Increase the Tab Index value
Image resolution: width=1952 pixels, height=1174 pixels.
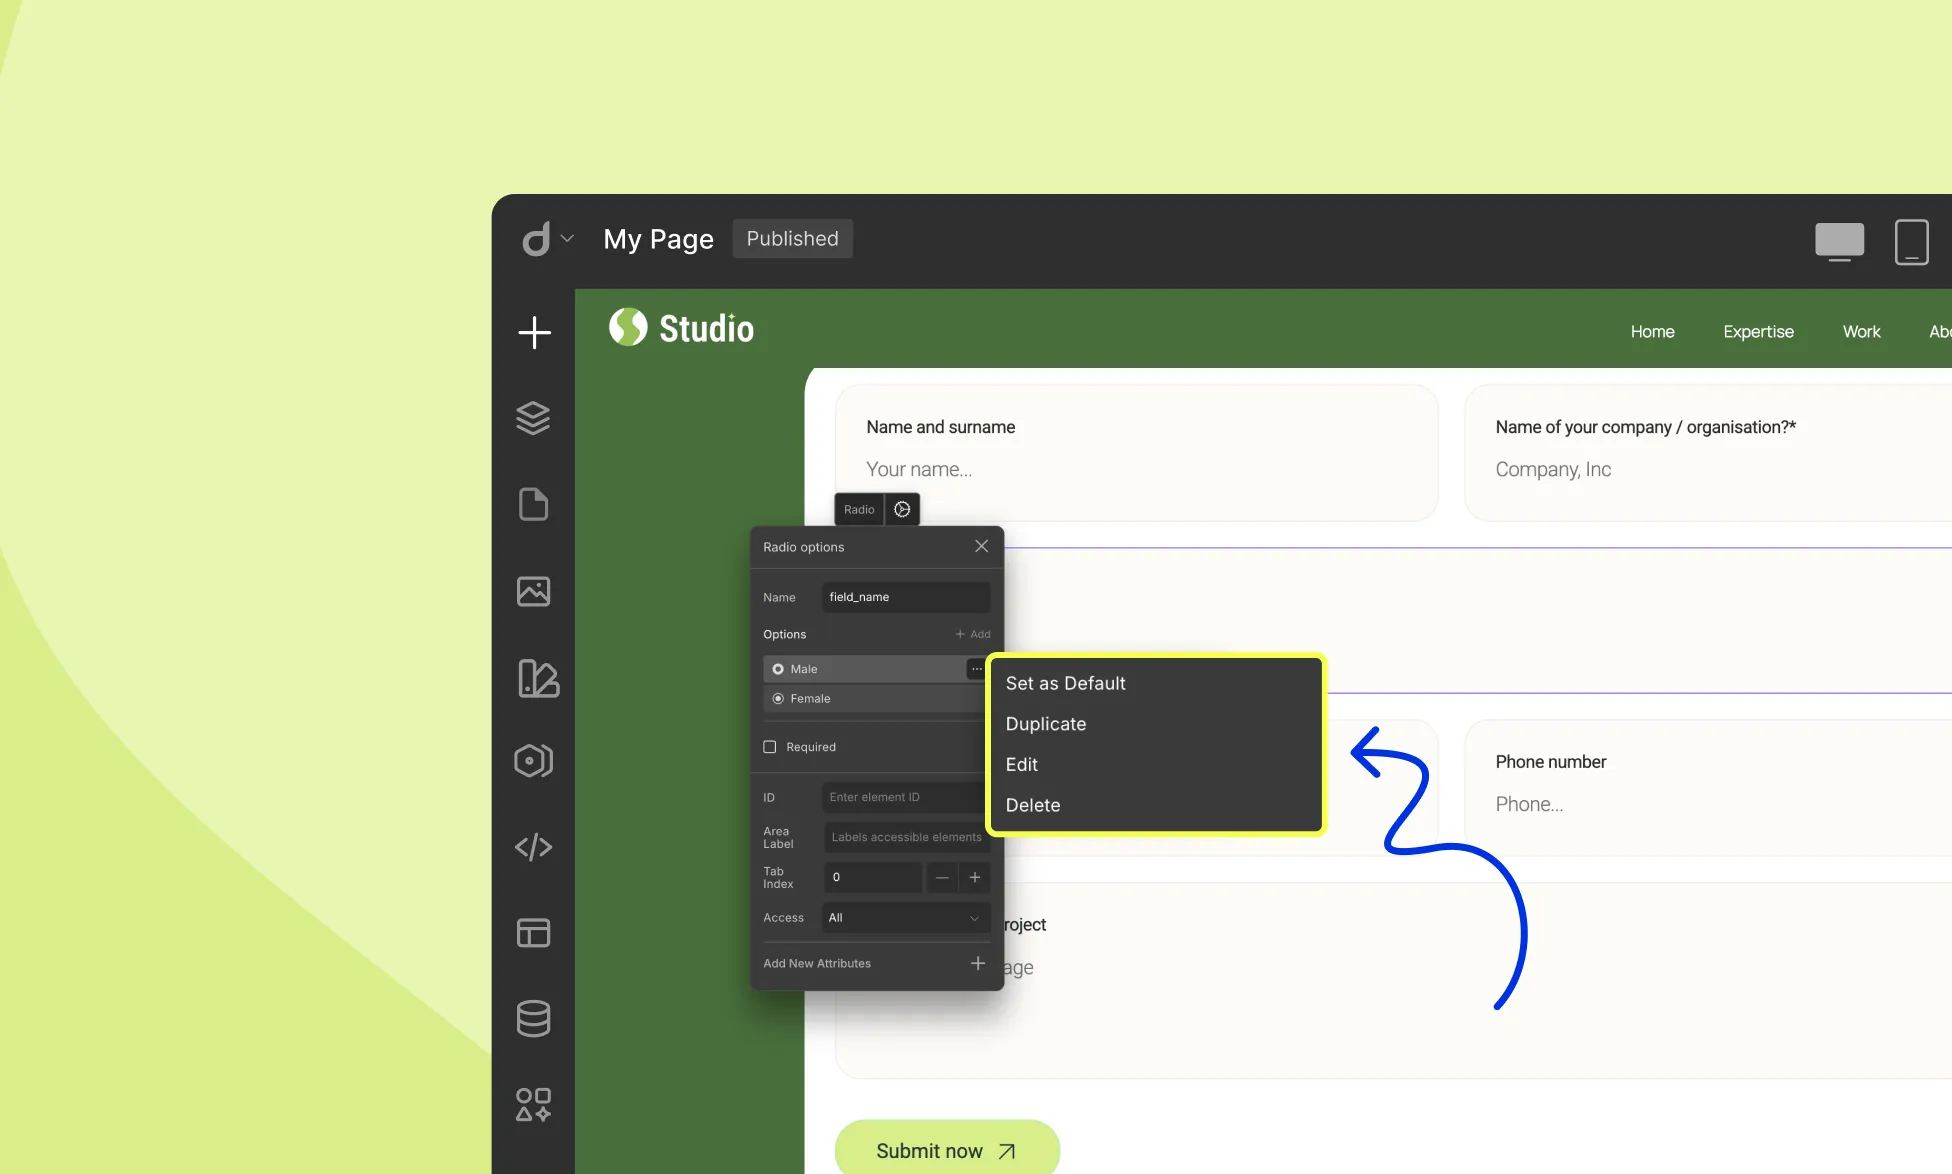(975, 877)
